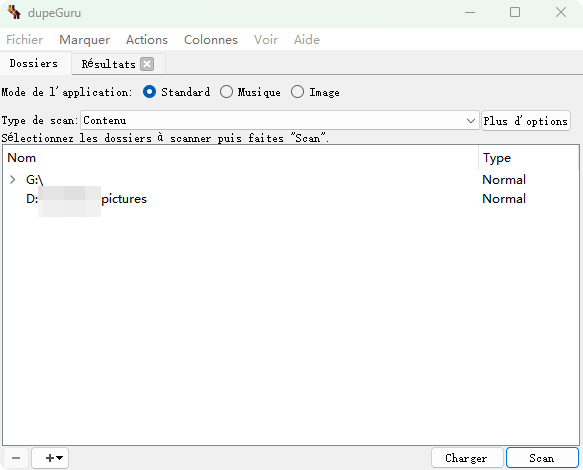
Task: Open Plus d'options settings
Action: tap(526, 120)
